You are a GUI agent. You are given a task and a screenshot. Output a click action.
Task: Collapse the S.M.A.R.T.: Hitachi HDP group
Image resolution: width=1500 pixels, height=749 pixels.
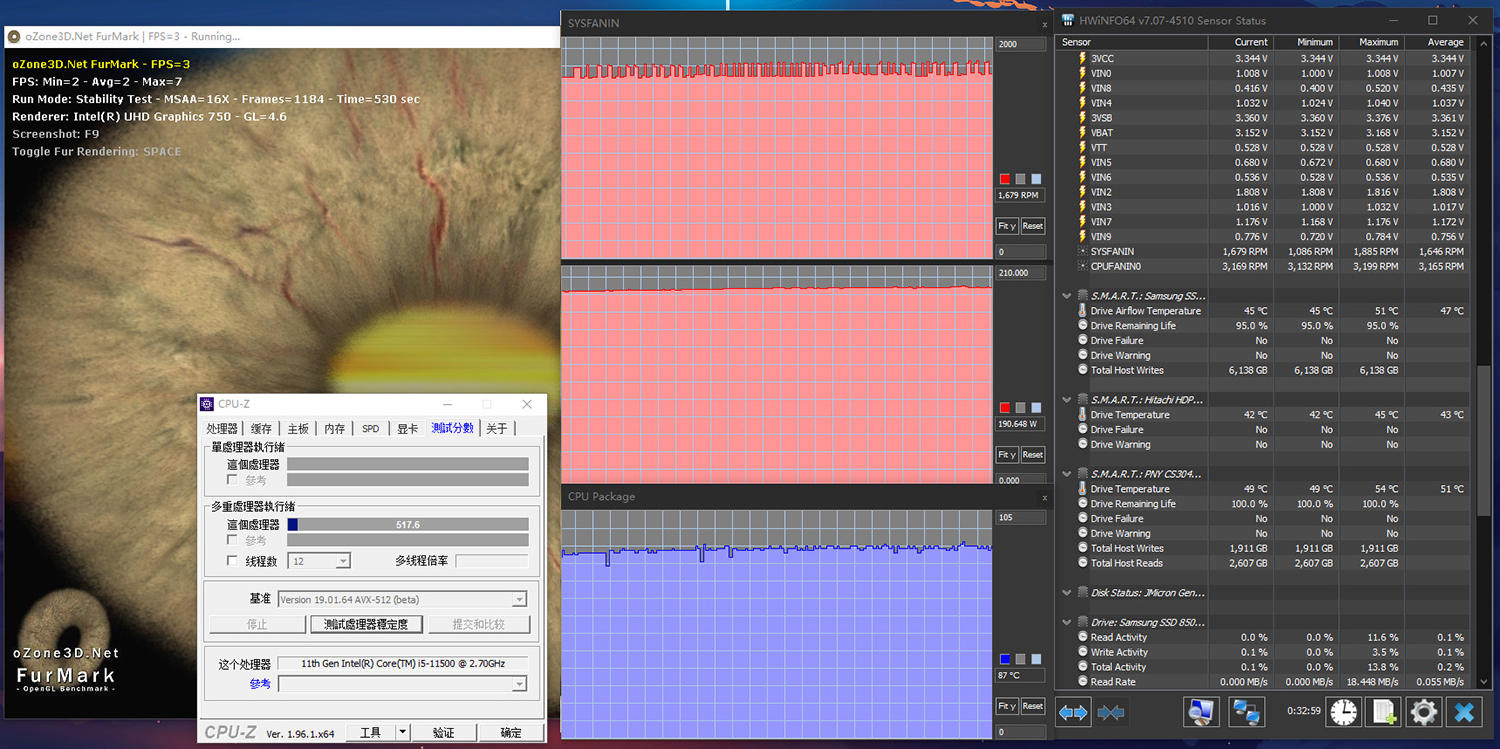pyautogui.click(x=1066, y=399)
